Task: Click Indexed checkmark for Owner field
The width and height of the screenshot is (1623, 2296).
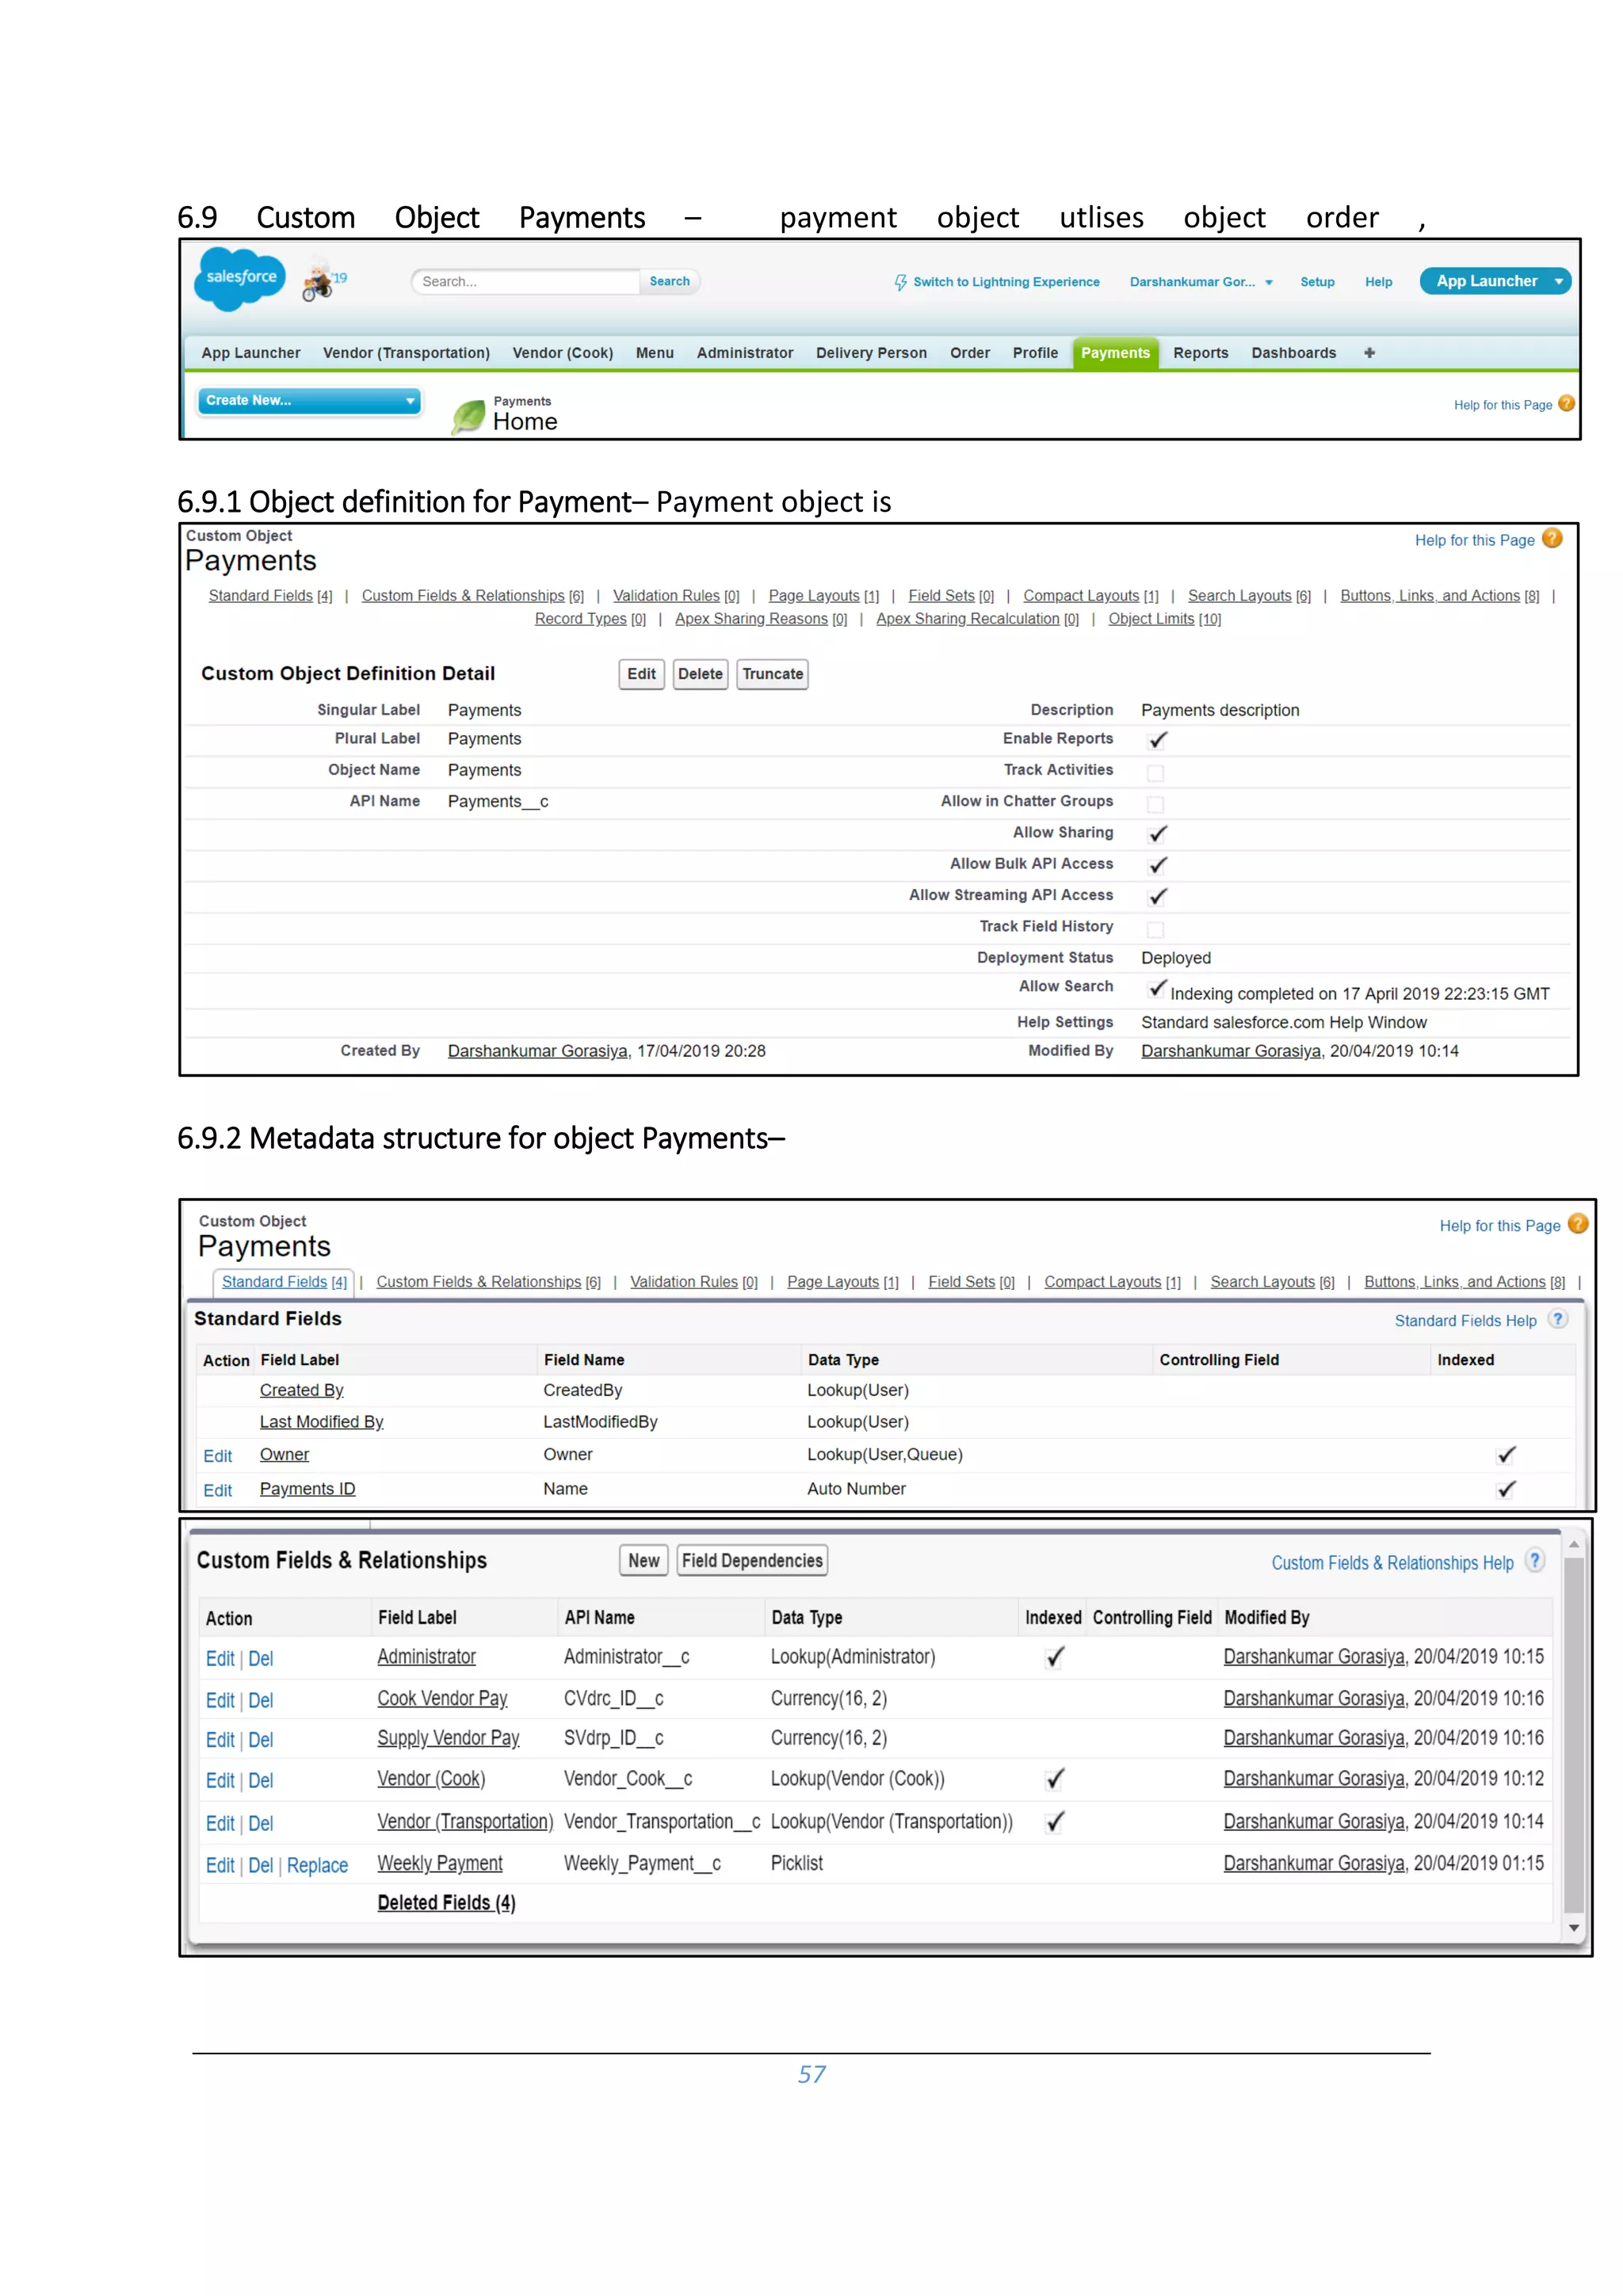Action: coord(1506,1455)
